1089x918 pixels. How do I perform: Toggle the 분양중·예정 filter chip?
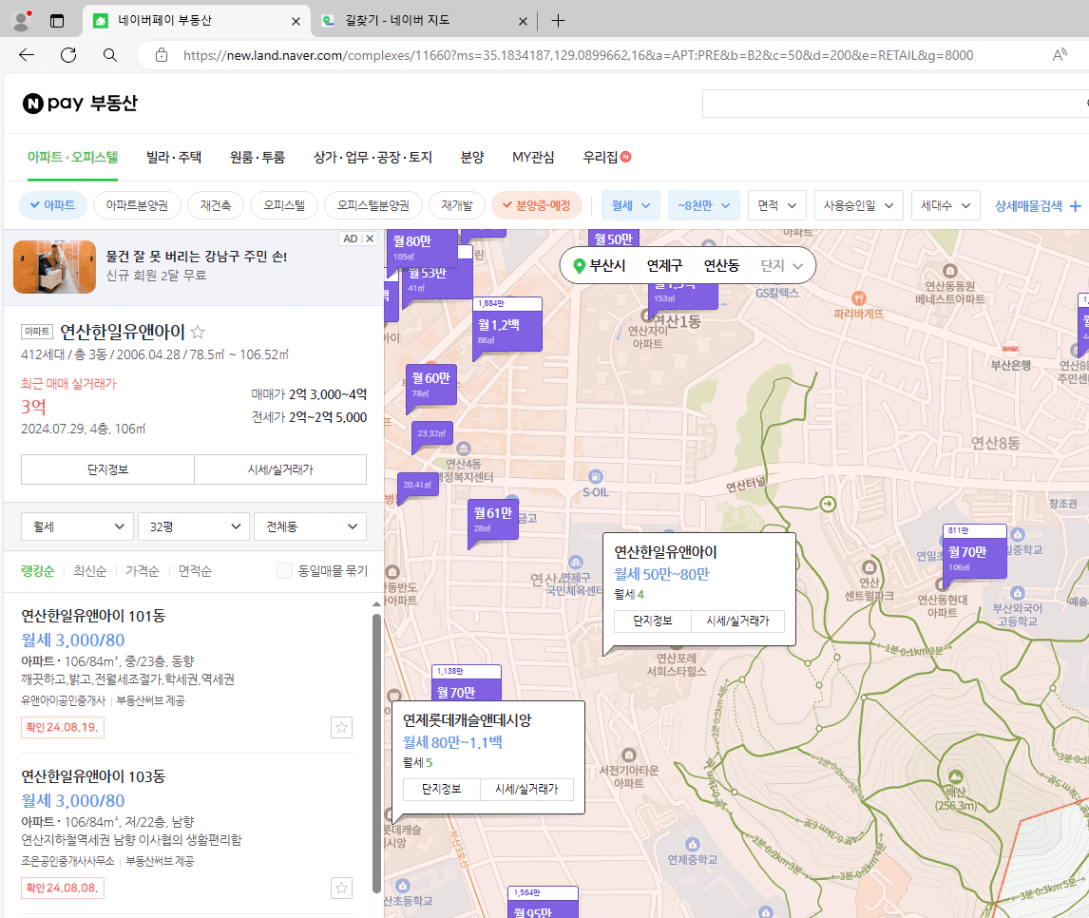(536, 205)
